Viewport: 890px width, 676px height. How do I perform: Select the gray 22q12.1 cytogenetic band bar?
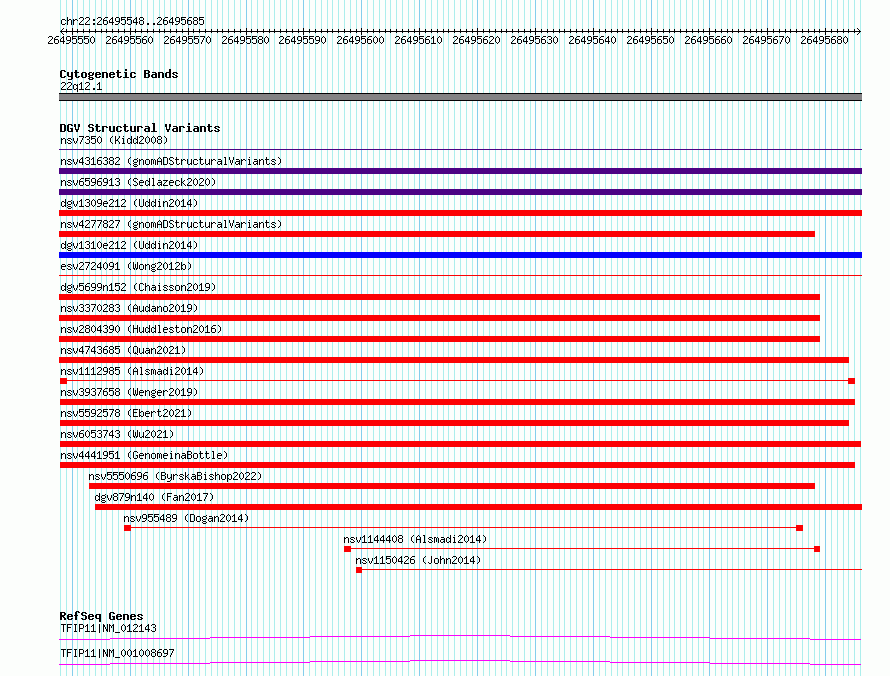[x=460, y=97]
